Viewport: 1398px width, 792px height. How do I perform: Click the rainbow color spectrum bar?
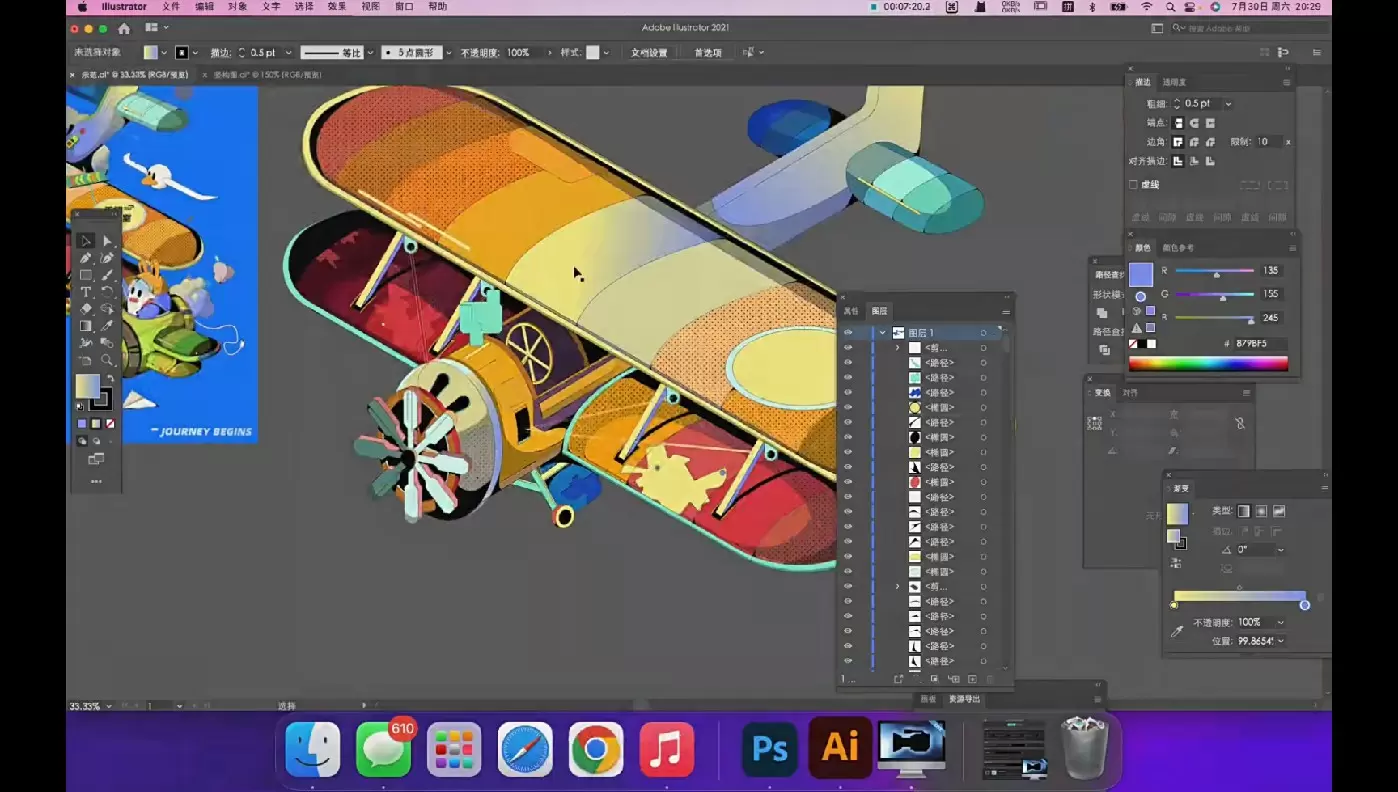click(x=1208, y=364)
